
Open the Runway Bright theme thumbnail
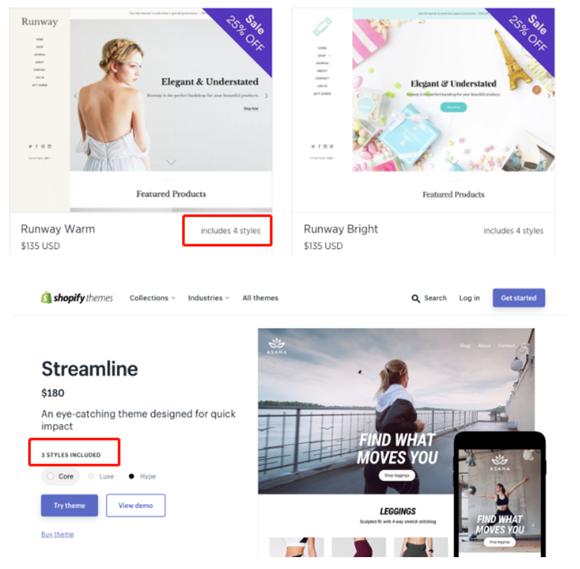click(x=424, y=110)
